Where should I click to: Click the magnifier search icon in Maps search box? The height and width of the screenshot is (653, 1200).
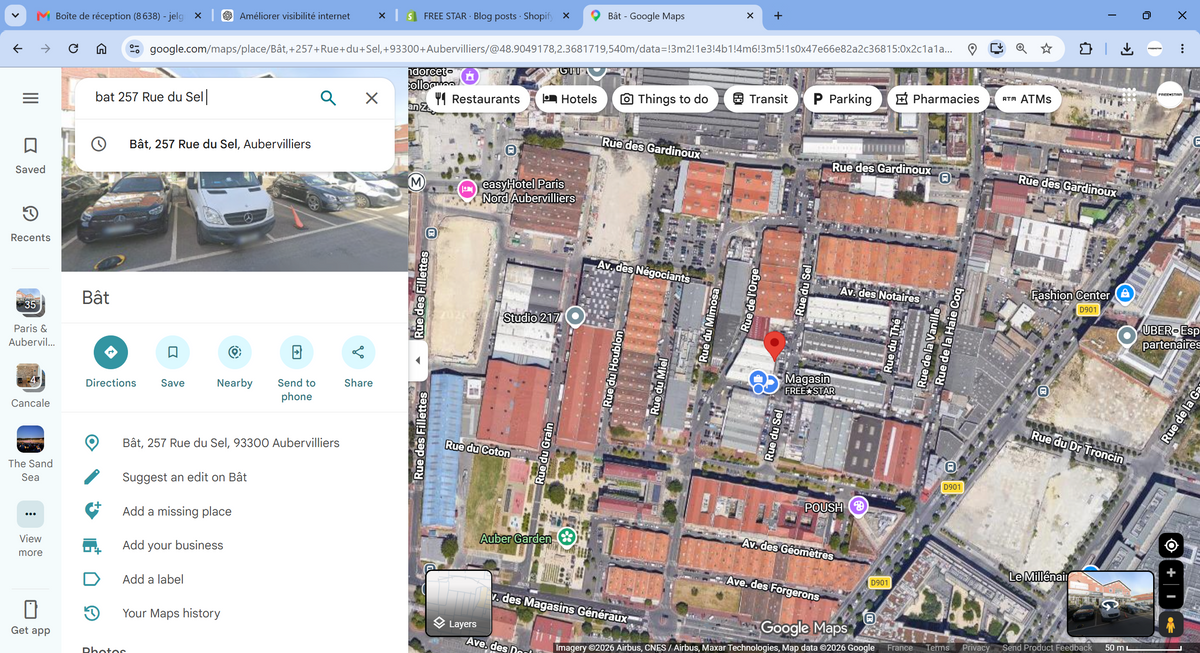click(328, 97)
